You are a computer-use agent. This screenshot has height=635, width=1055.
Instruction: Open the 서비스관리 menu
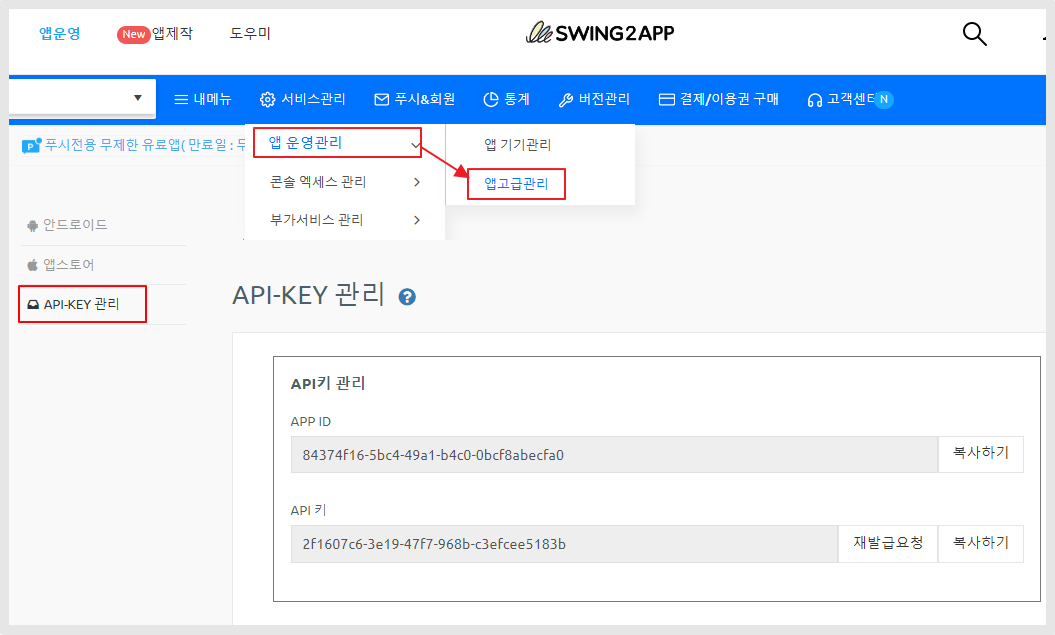303,100
